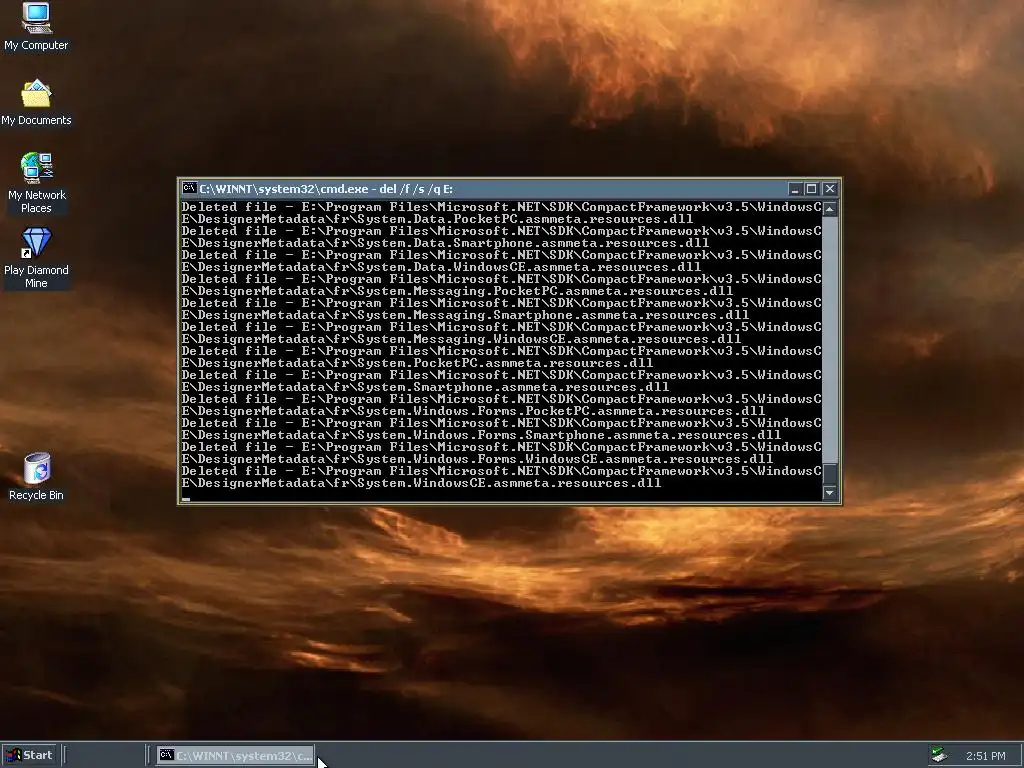Click the System.Windows.Forms.PocketPC.asmmeta.resources.dll line
Image resolution: width=1024 pixels, height=768 pixels.
tap(473, 411)
